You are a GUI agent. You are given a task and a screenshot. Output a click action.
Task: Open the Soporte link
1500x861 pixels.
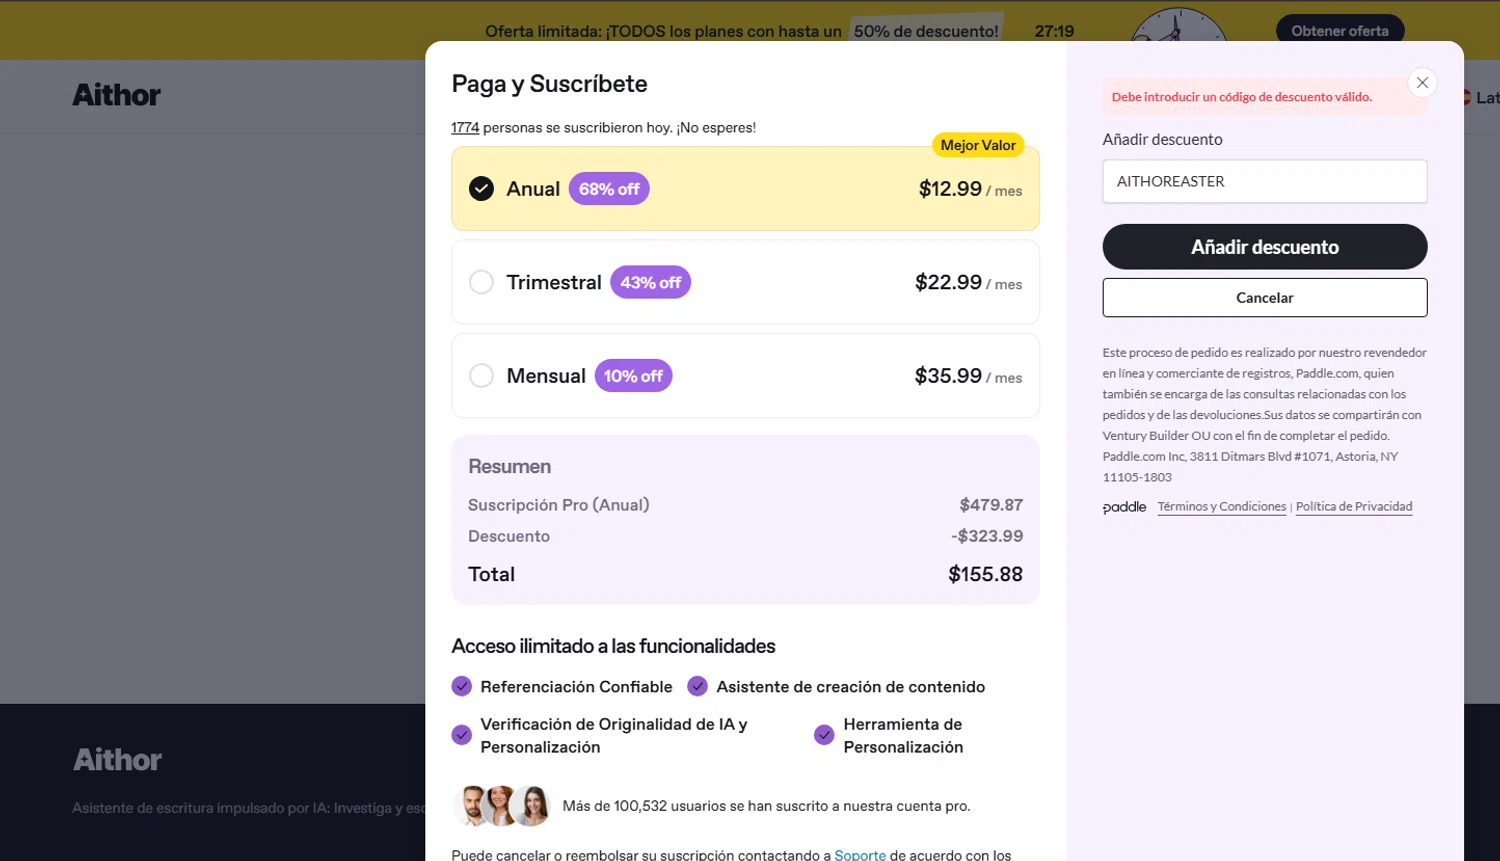click(860, 855)
